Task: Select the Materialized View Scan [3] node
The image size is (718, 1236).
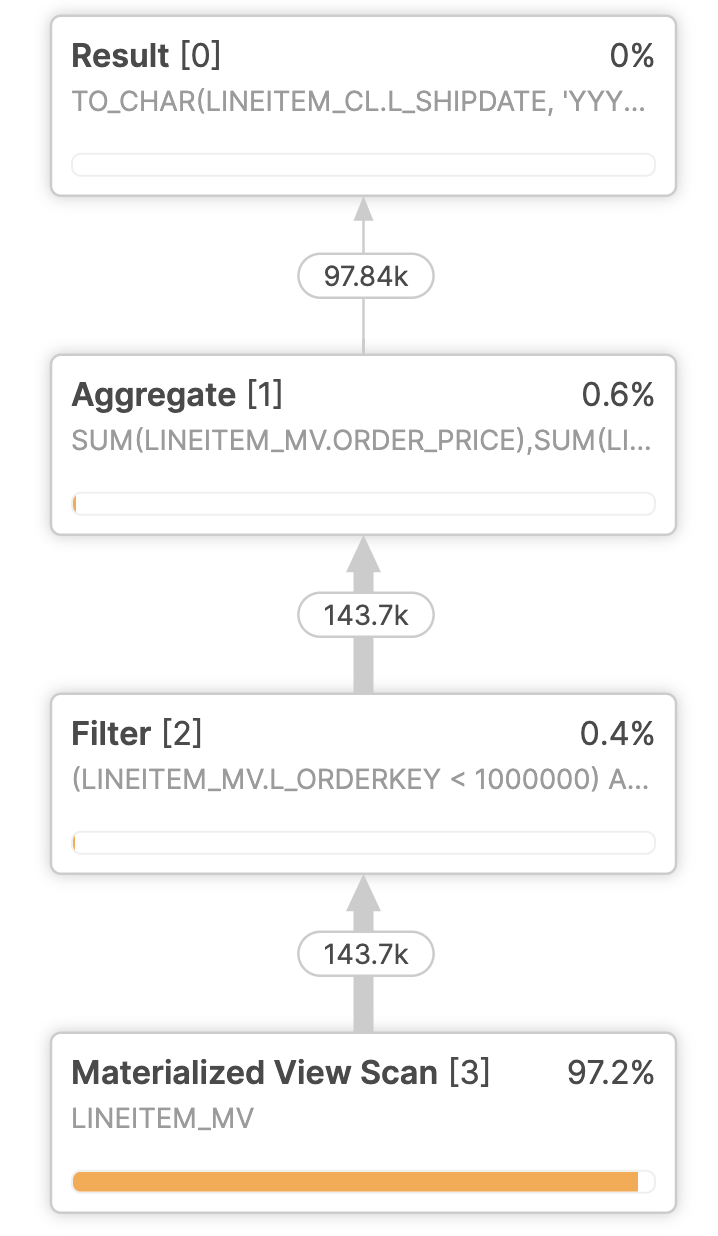Action: [x=280, y=1073]
